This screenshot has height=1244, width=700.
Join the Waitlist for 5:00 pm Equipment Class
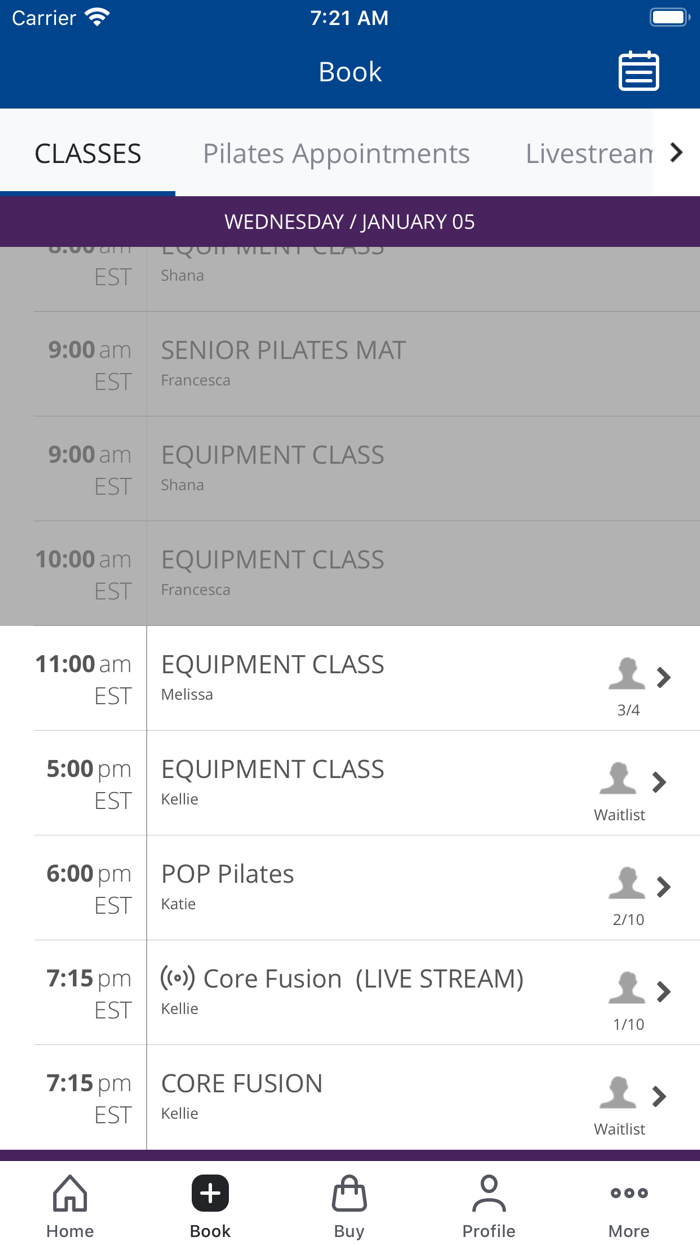pos(618,814)
